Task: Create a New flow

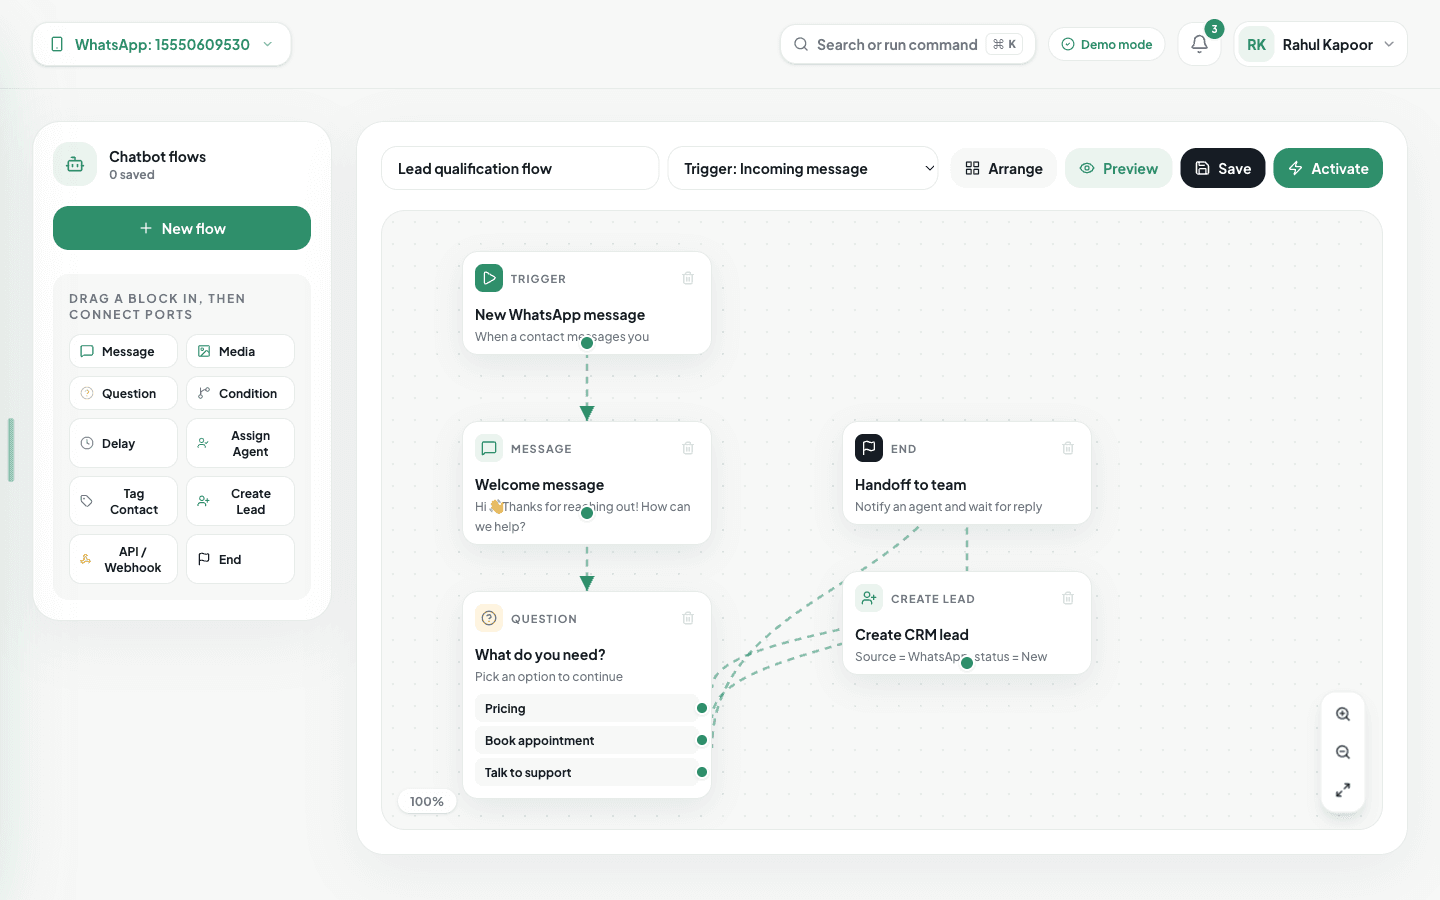Action: coord(182,228)
